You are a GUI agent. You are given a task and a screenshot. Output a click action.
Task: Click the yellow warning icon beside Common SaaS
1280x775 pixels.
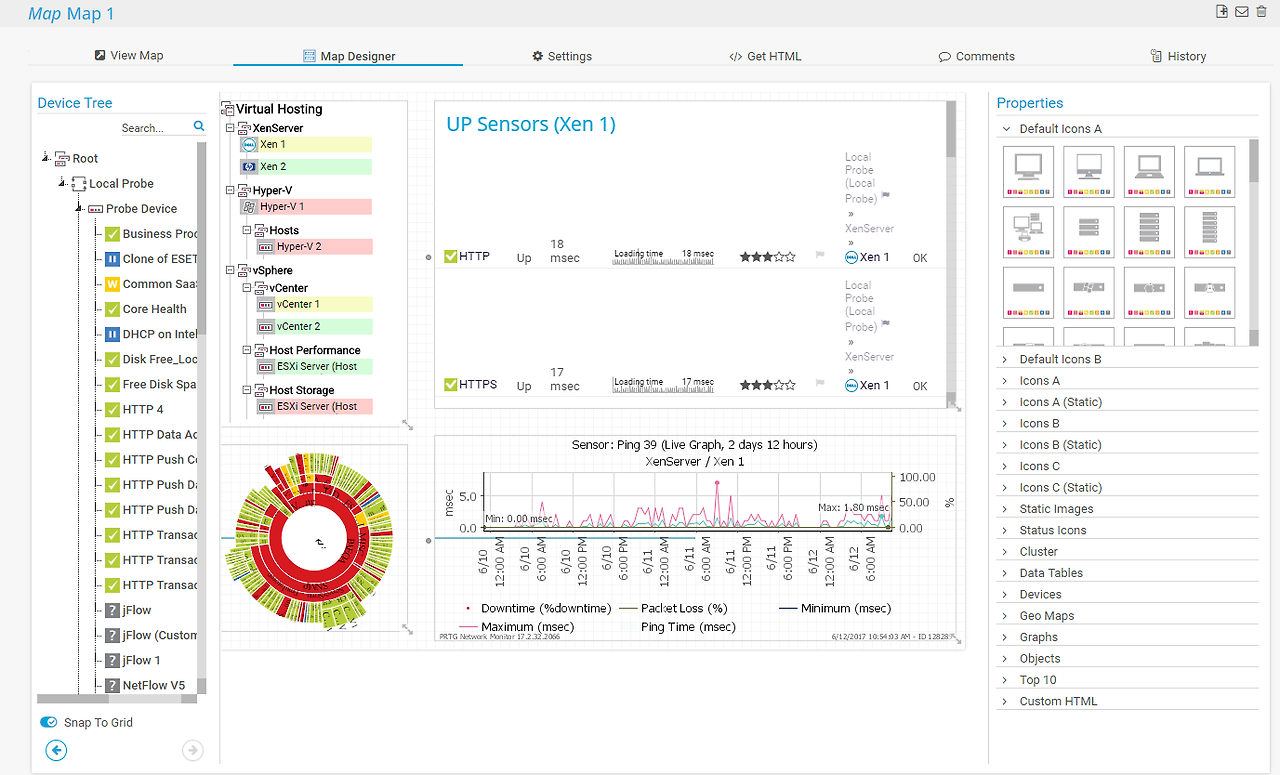tap(112, 284)
